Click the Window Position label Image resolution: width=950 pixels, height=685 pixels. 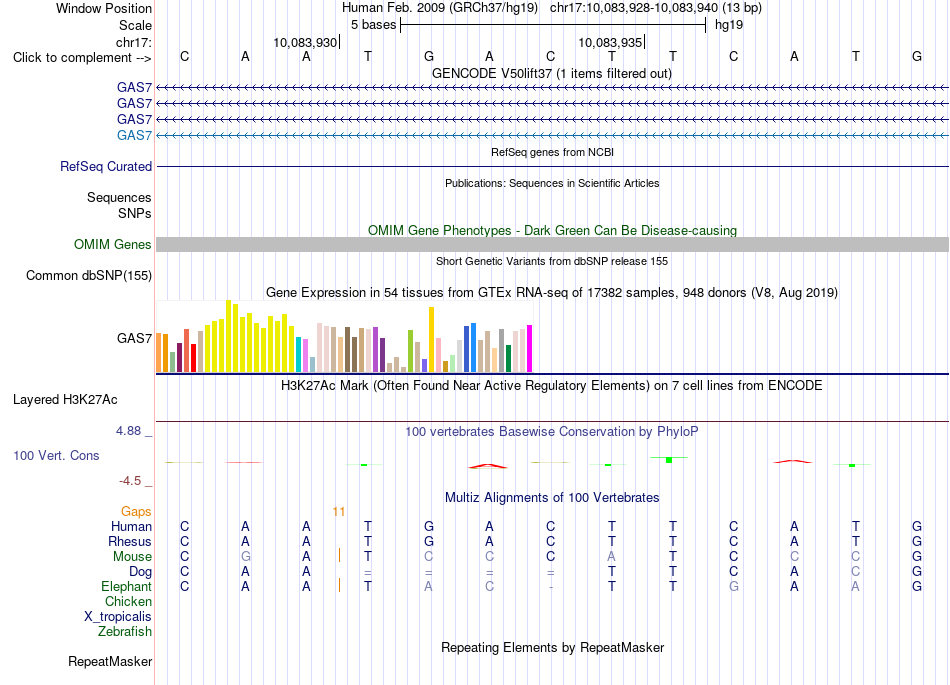pyautogui.click(x=104, y=8)
